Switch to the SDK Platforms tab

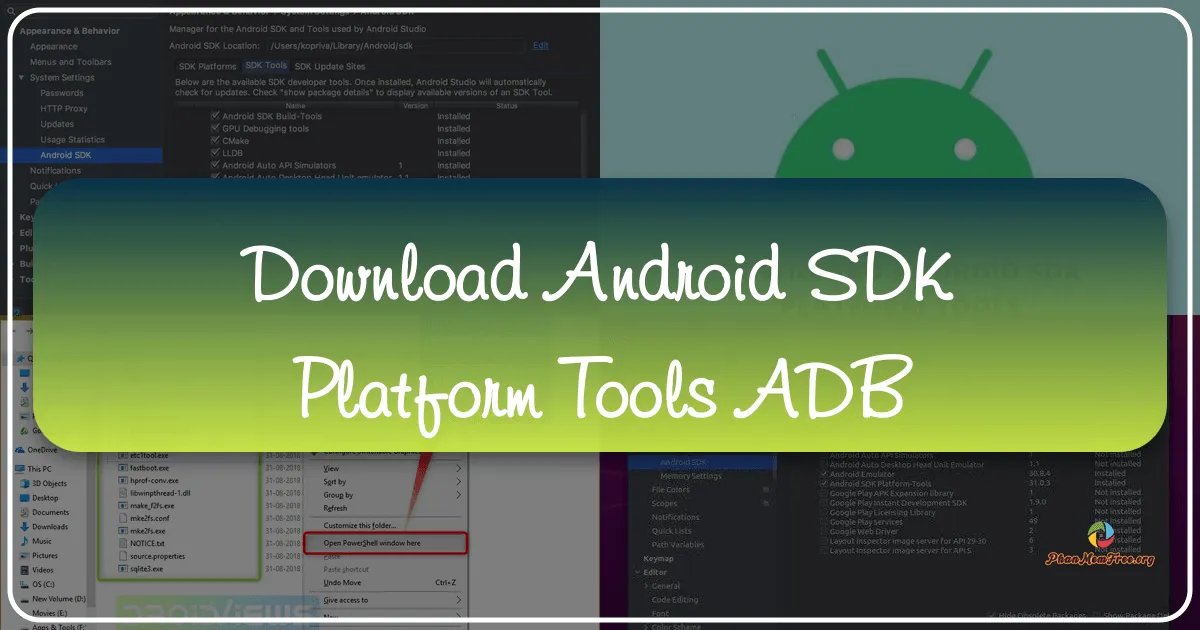(x=210, y=66)
